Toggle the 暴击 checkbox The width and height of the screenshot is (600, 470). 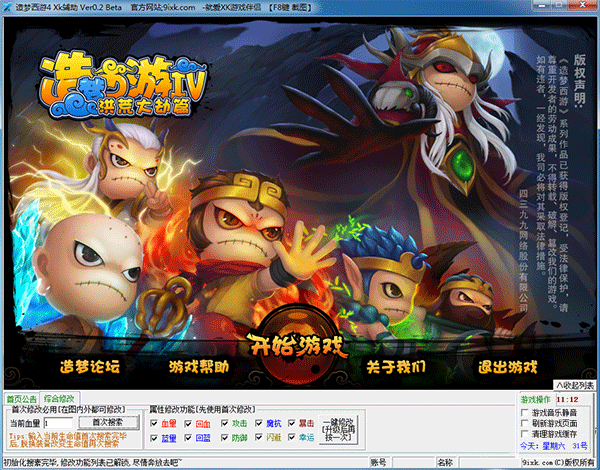coord(292,423)
